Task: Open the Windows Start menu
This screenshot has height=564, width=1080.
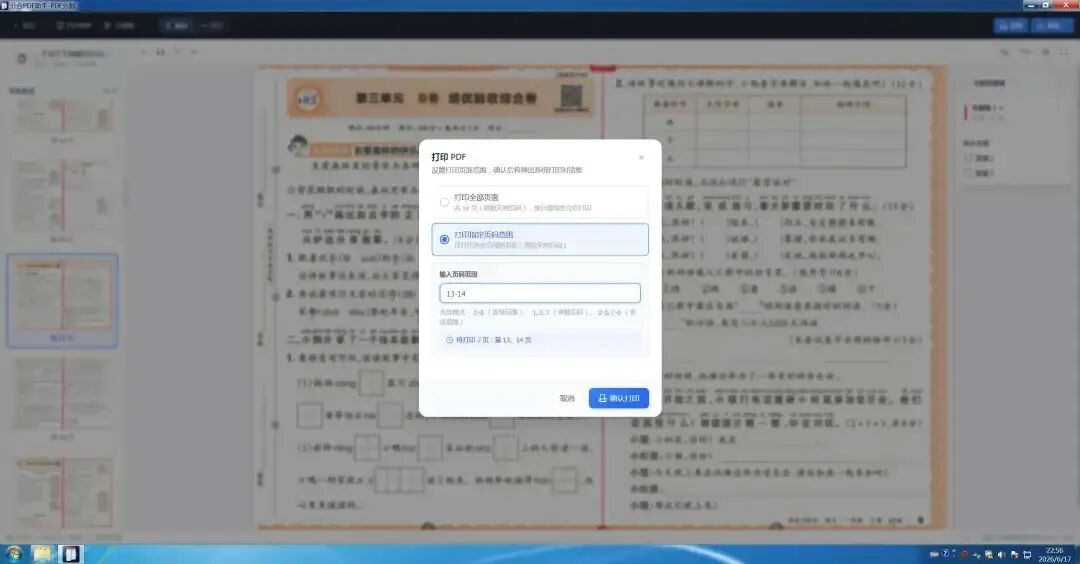Action: 14,554
